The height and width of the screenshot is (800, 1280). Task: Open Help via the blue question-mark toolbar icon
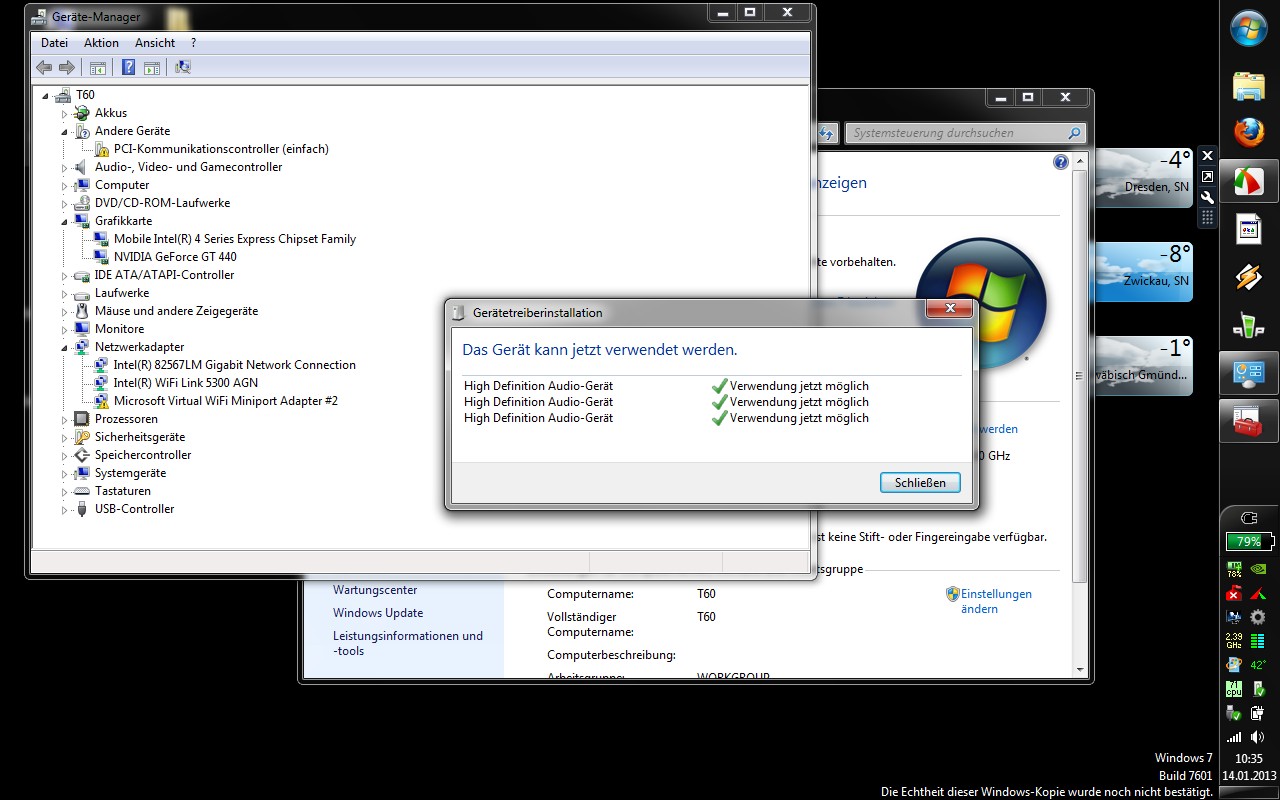128,67
